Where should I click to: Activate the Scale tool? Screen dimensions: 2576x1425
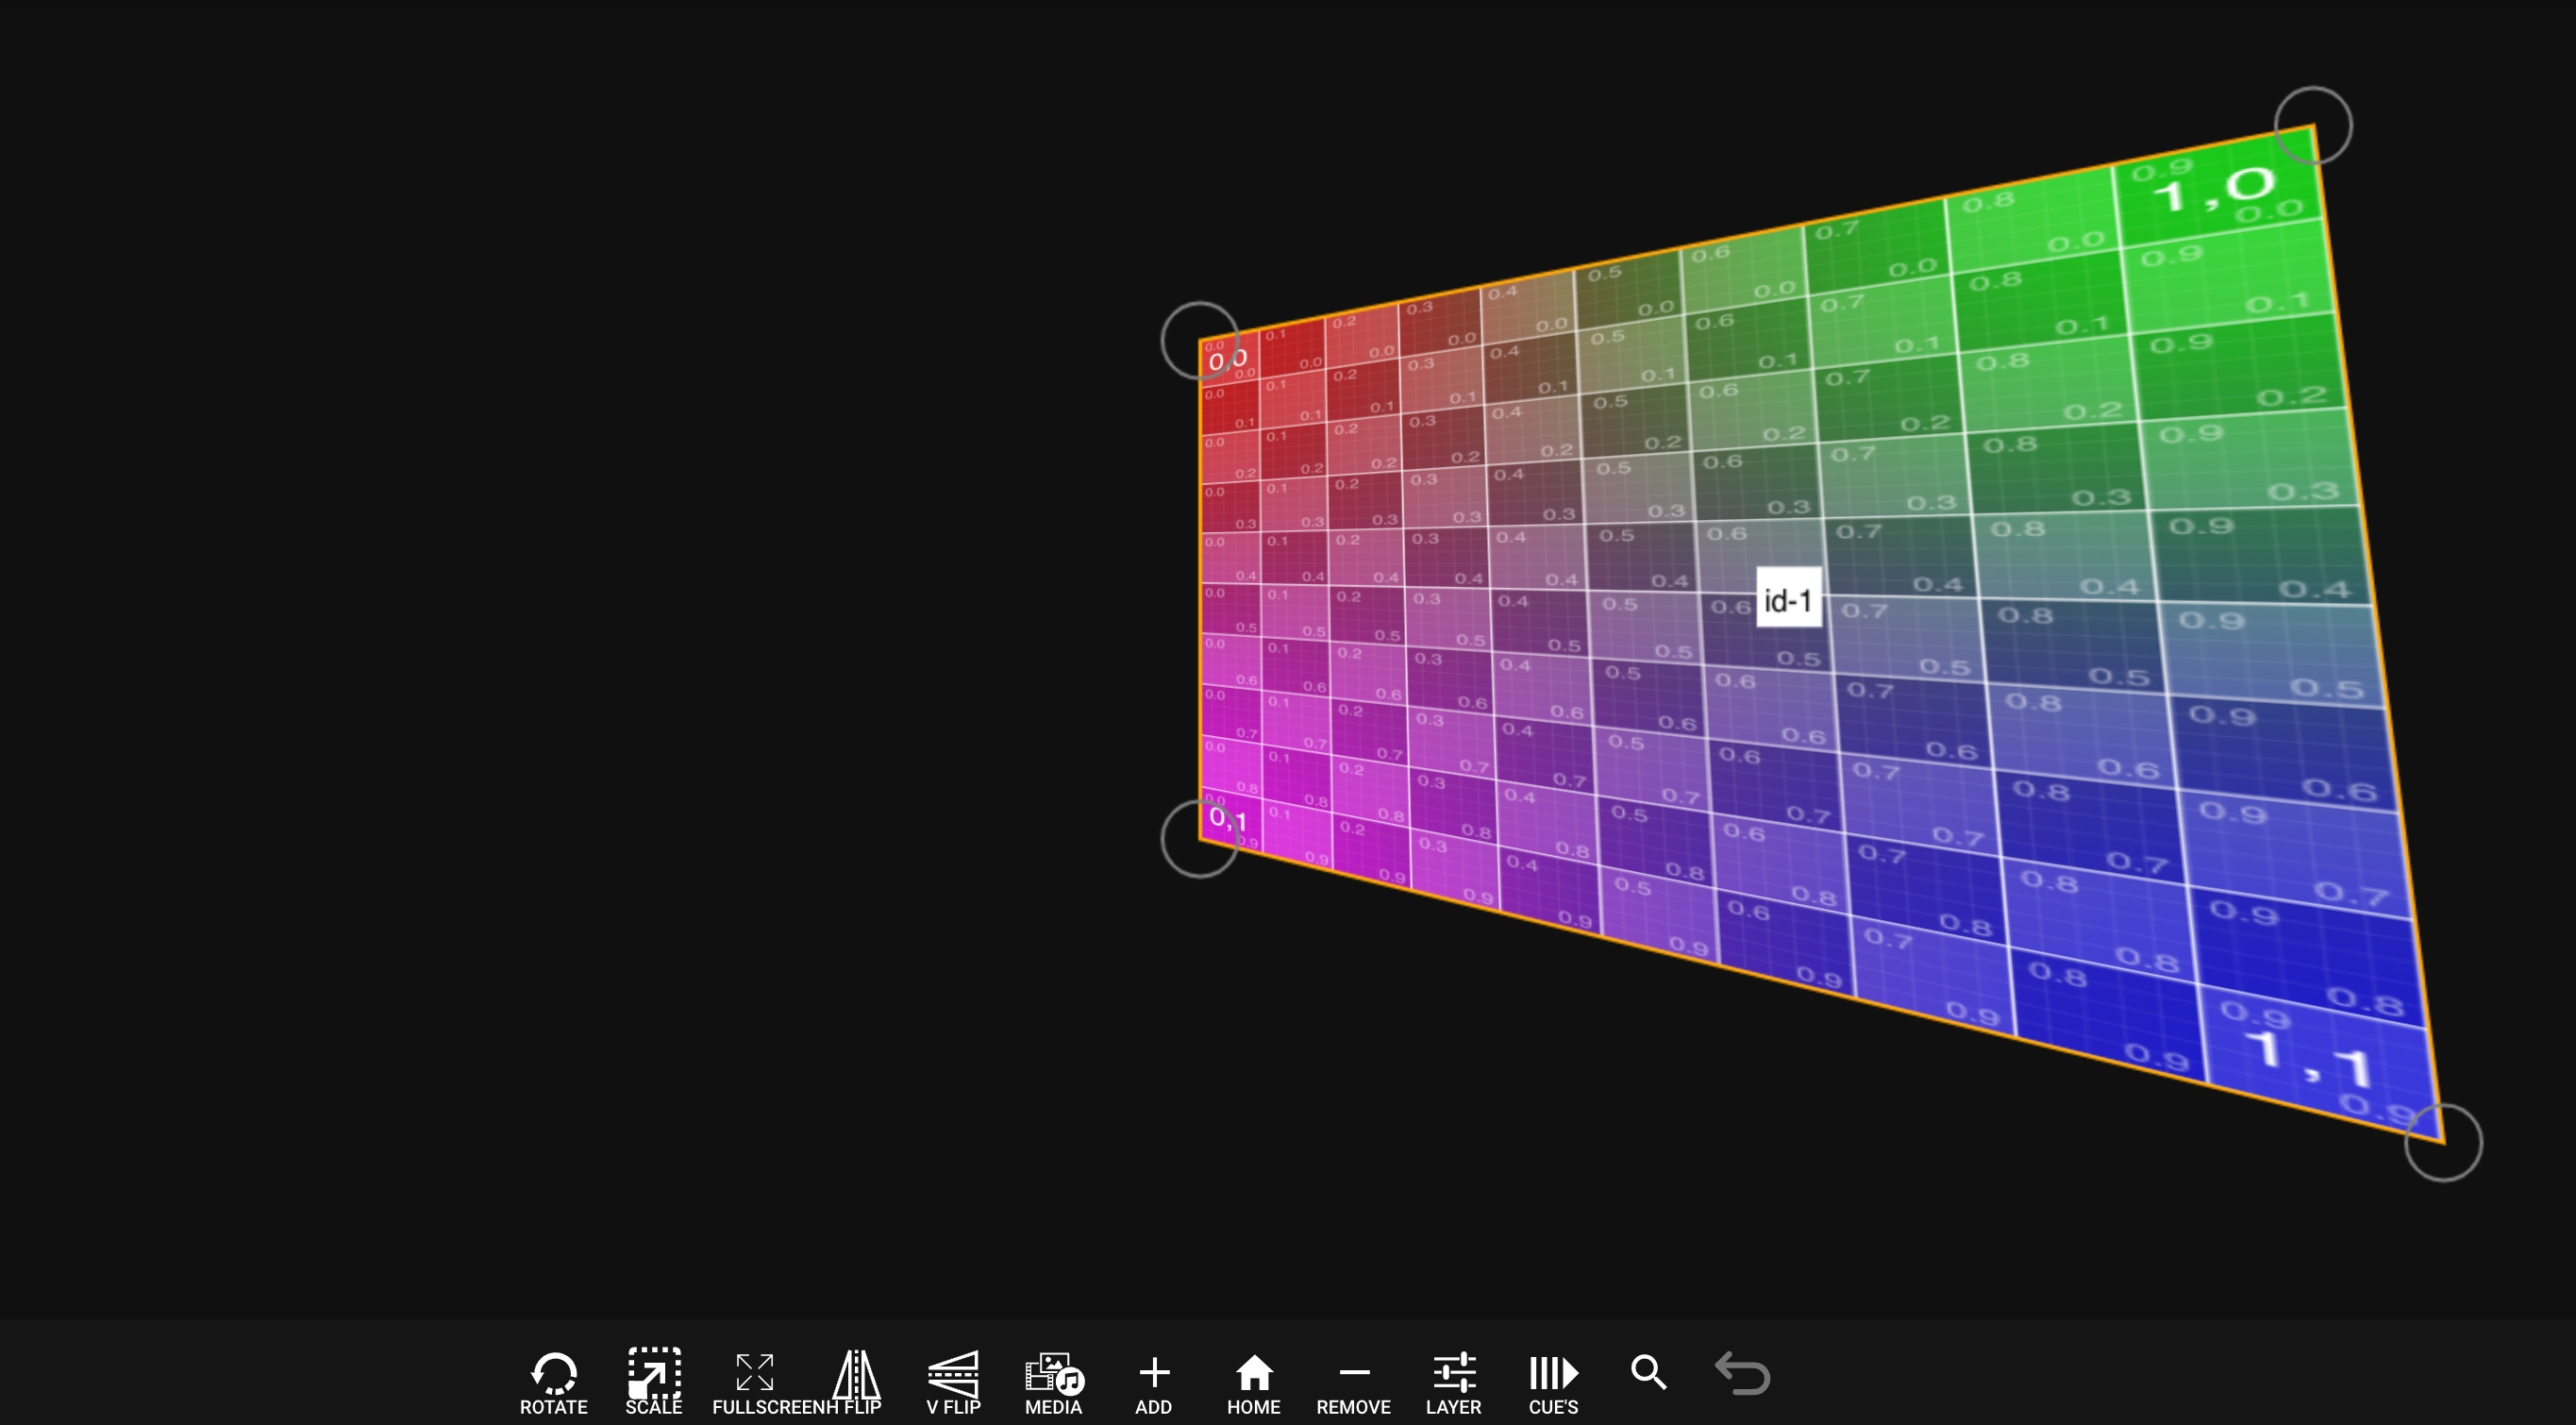653,1374
